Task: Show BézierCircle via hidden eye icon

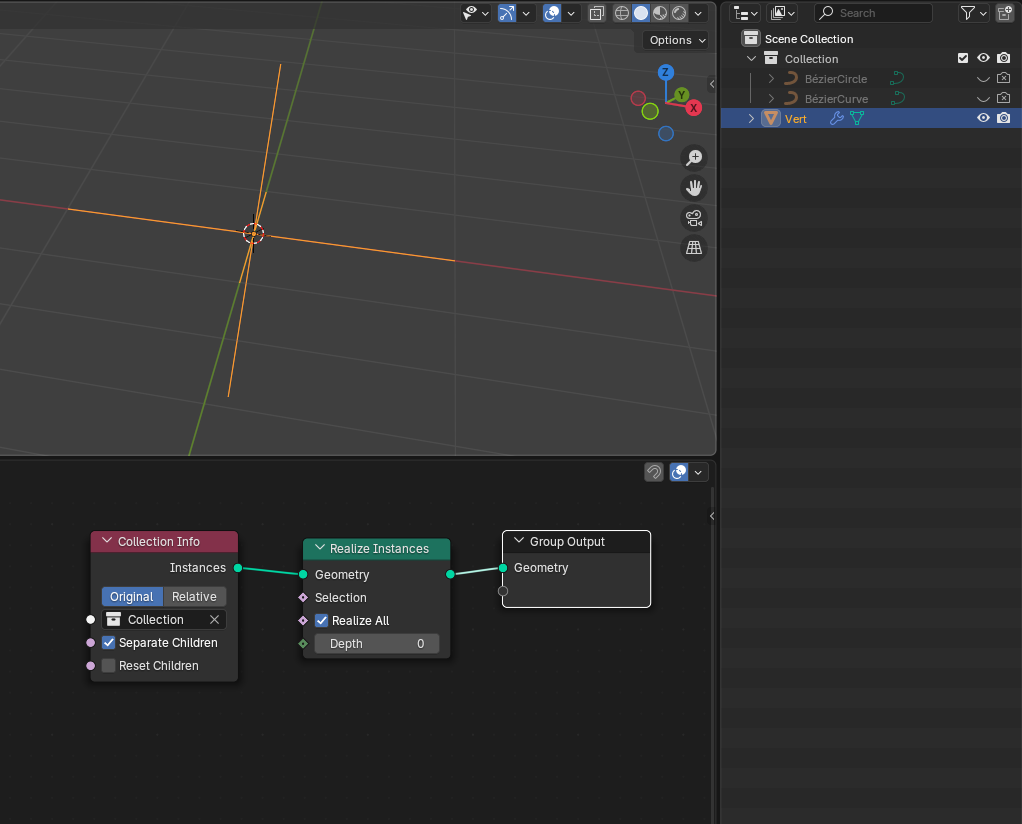Action: pyautogui.click(x=983, y=79)
